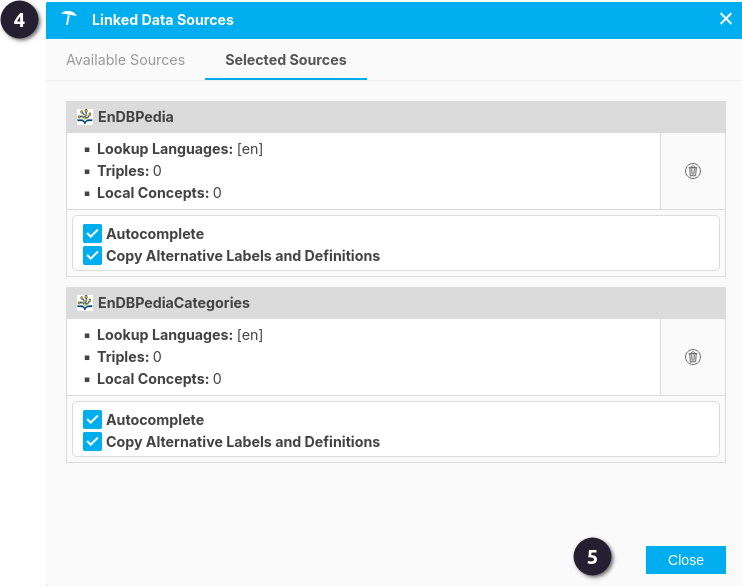Click the blue Close button
The image size is (742, 586).
click(686, 560)
